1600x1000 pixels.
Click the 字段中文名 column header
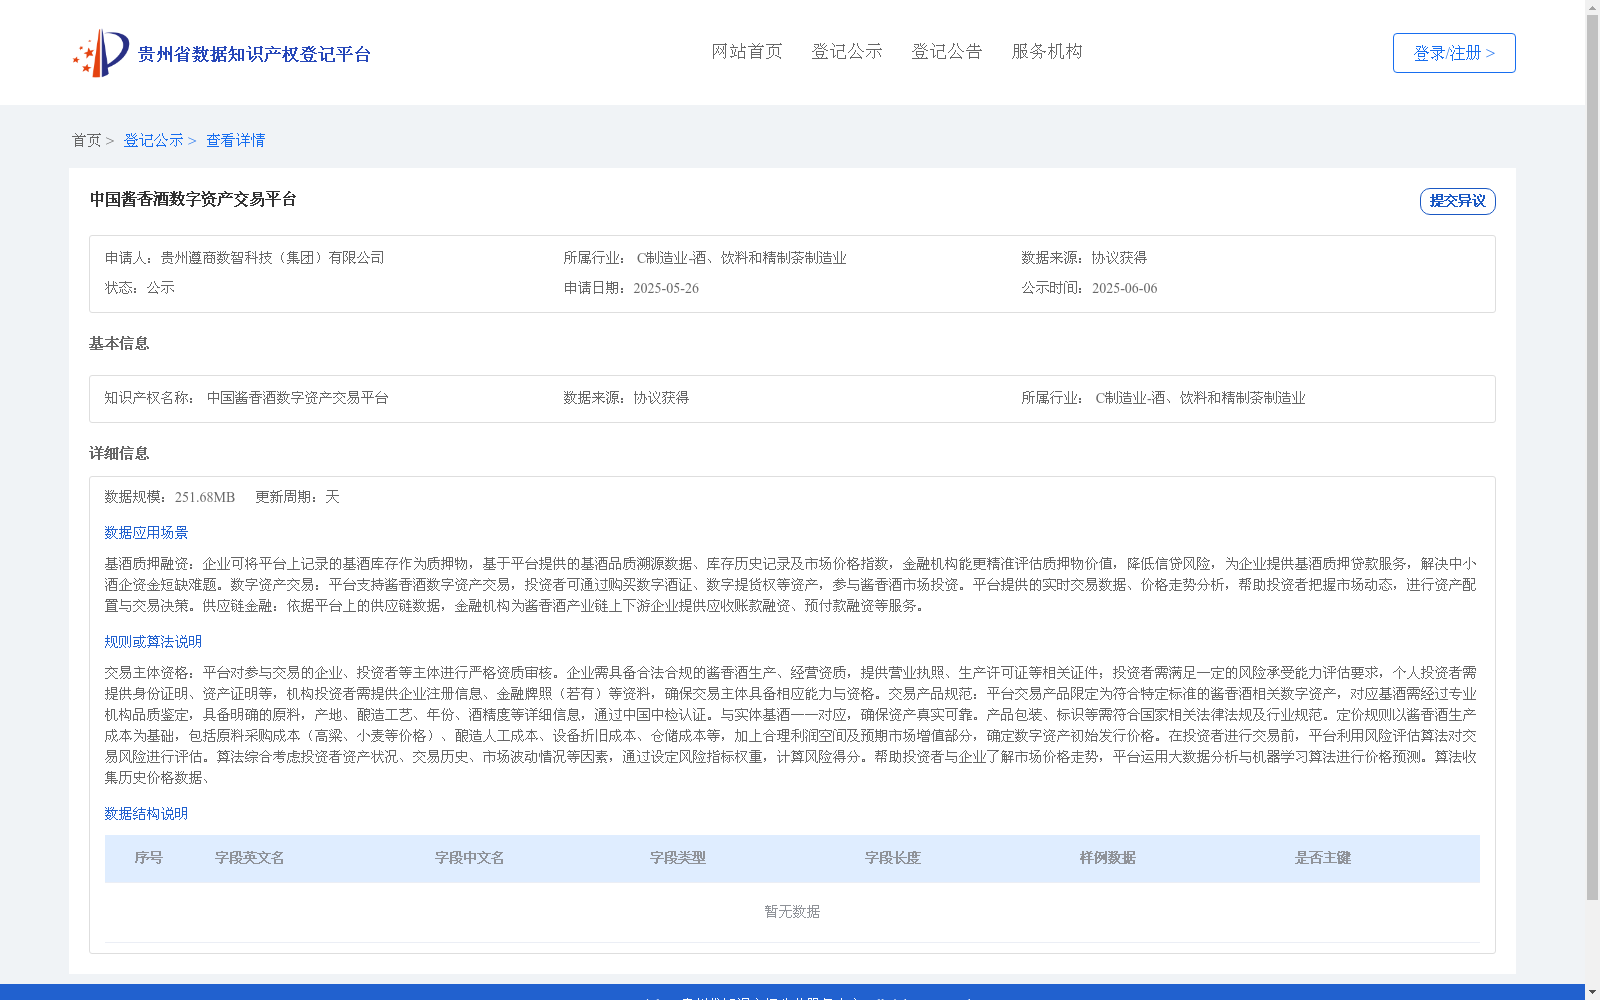click(470, 858)
